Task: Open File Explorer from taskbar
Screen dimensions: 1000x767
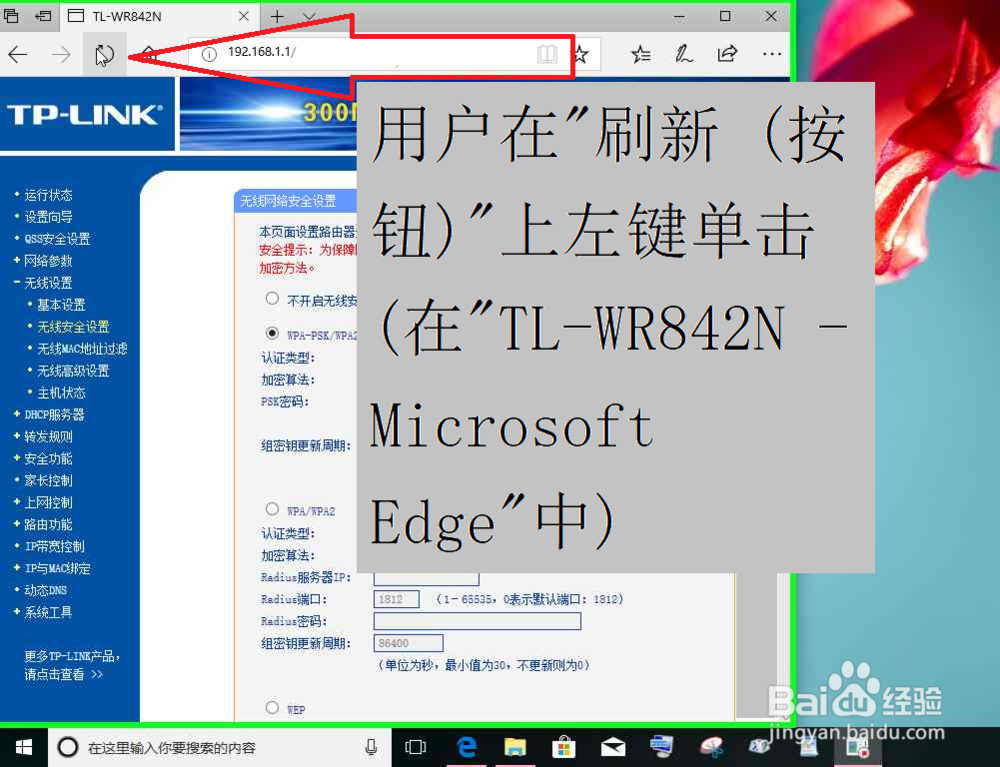Action: [515, 747]
